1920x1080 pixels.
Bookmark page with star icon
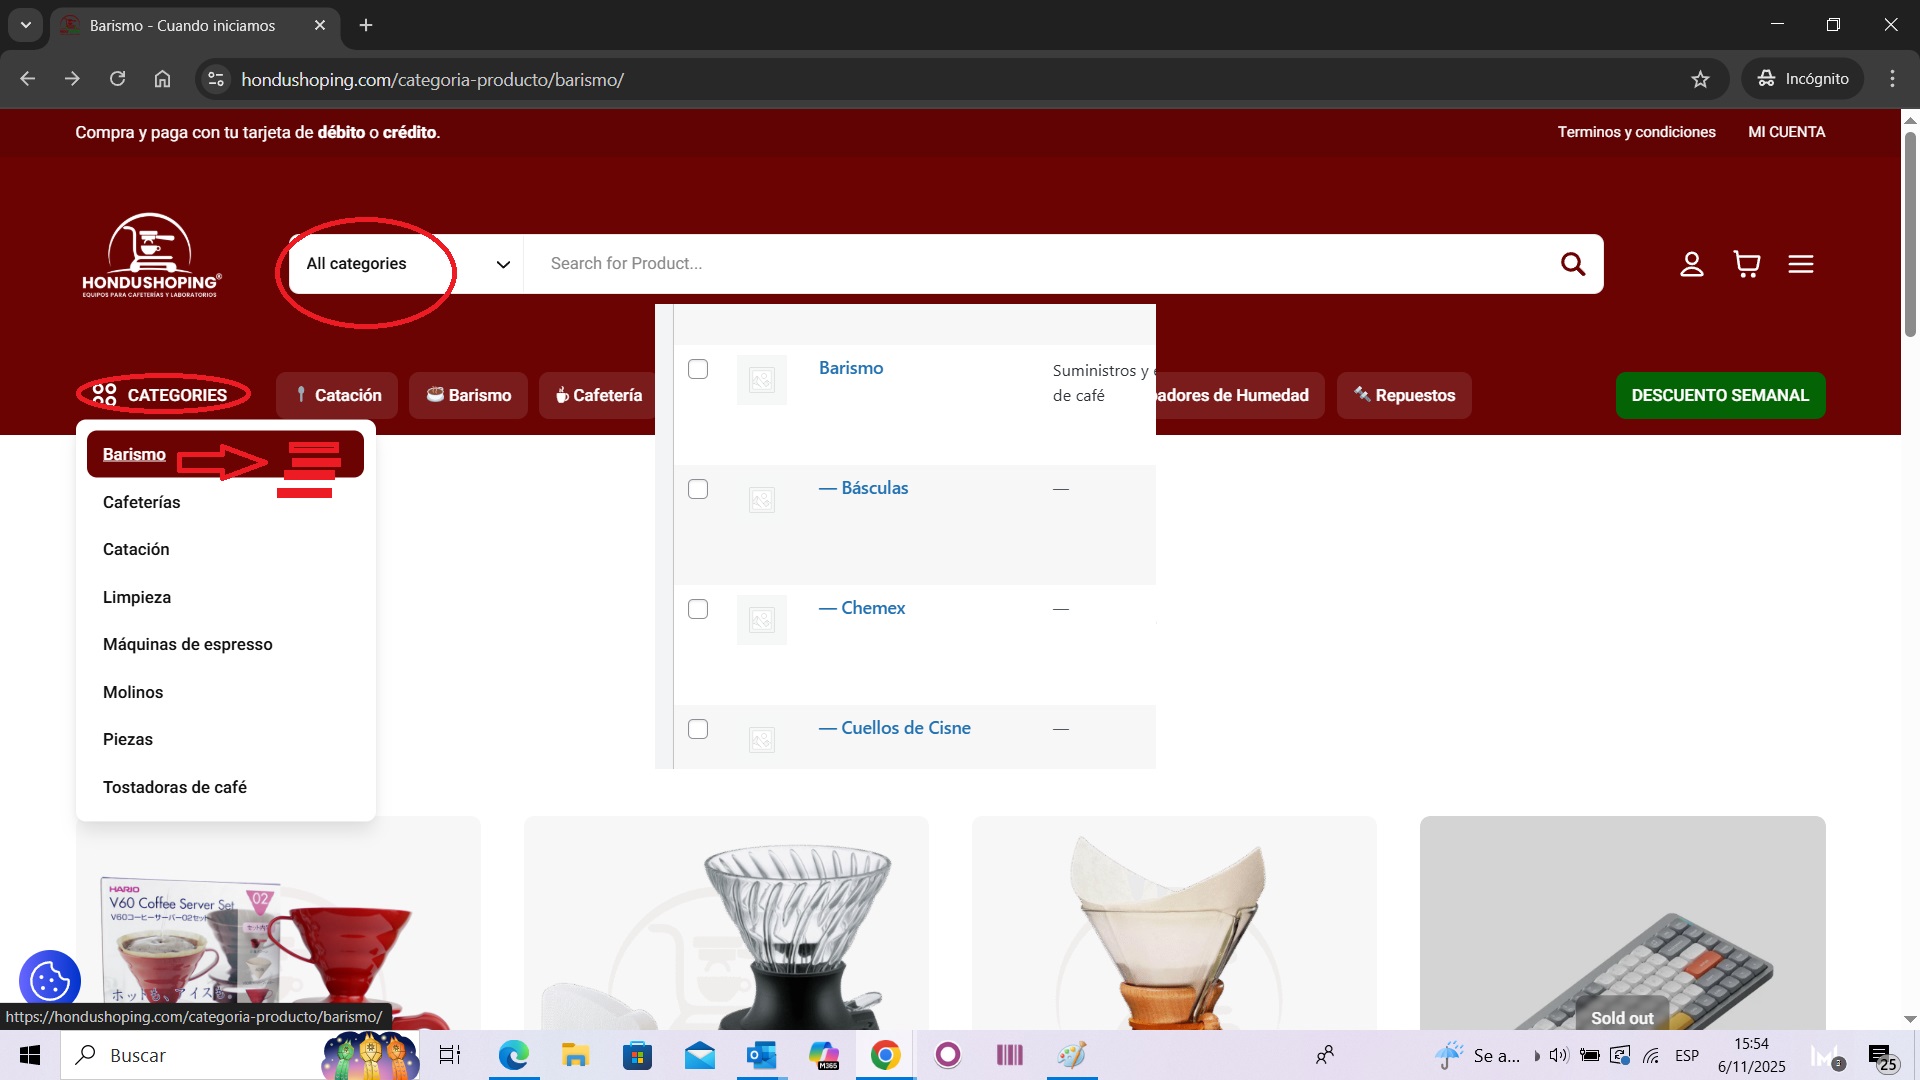coord(1700,79)
